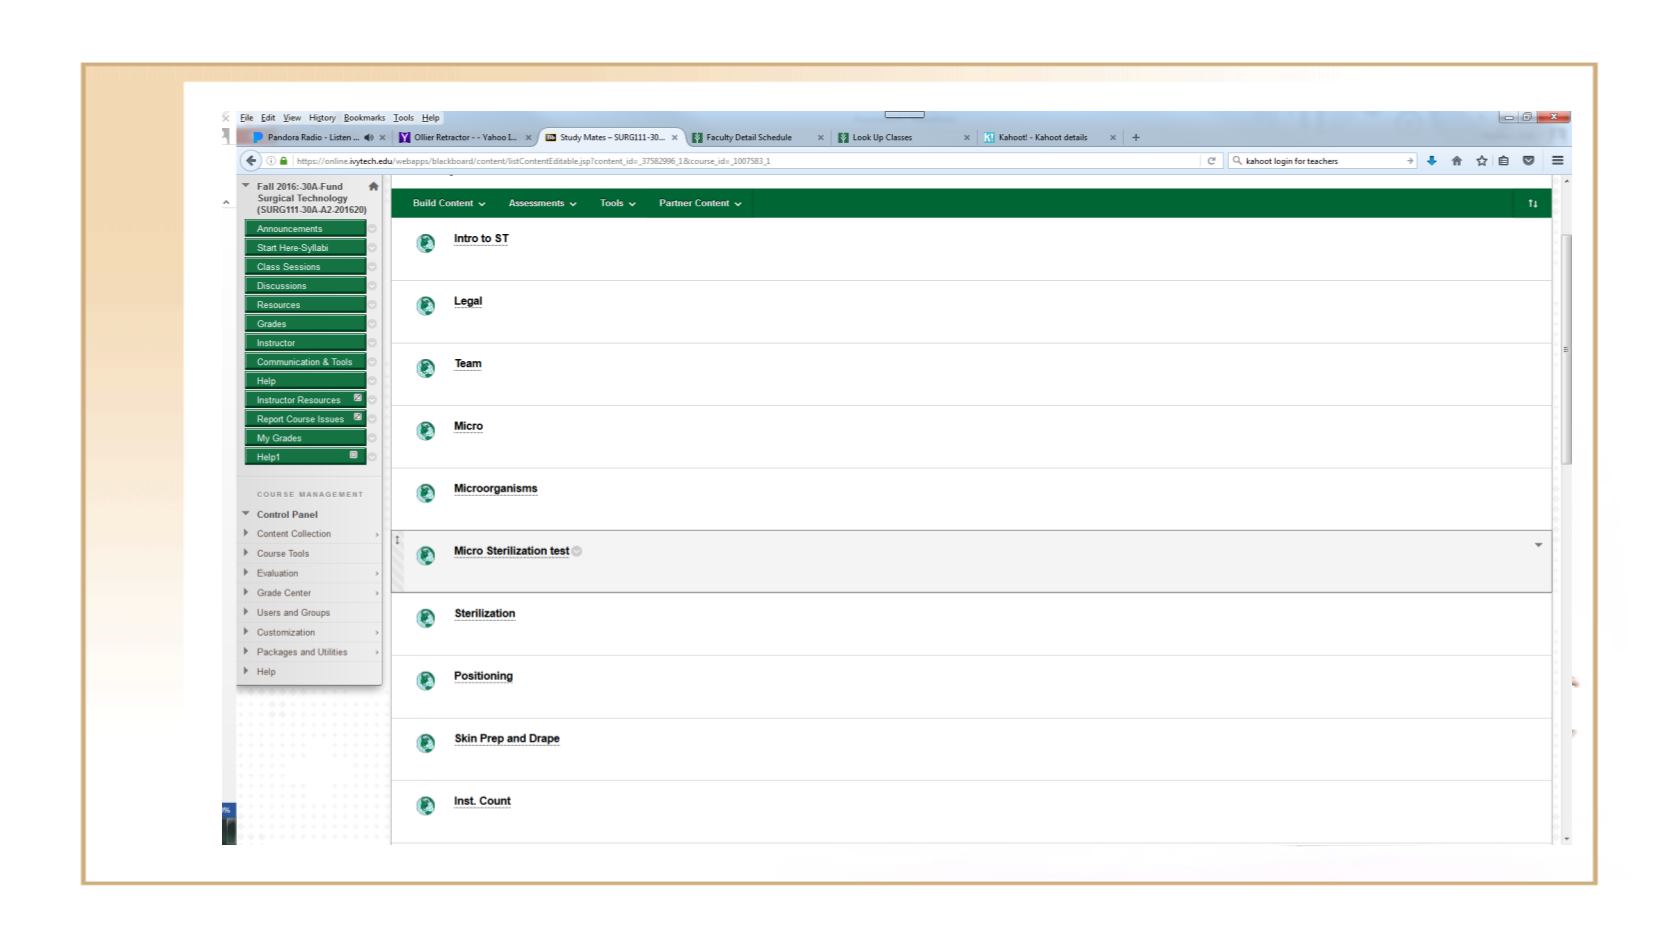Open the Build Content dropdown
Image resolution: width=1680 pixels, height=945 pixels.
coord(448,204)
